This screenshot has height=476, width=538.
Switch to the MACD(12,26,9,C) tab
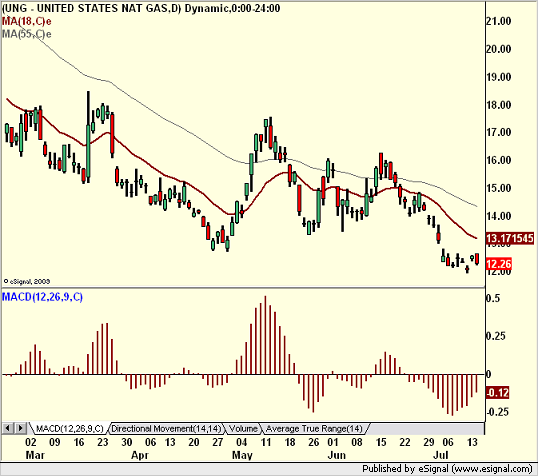point(70,429)
